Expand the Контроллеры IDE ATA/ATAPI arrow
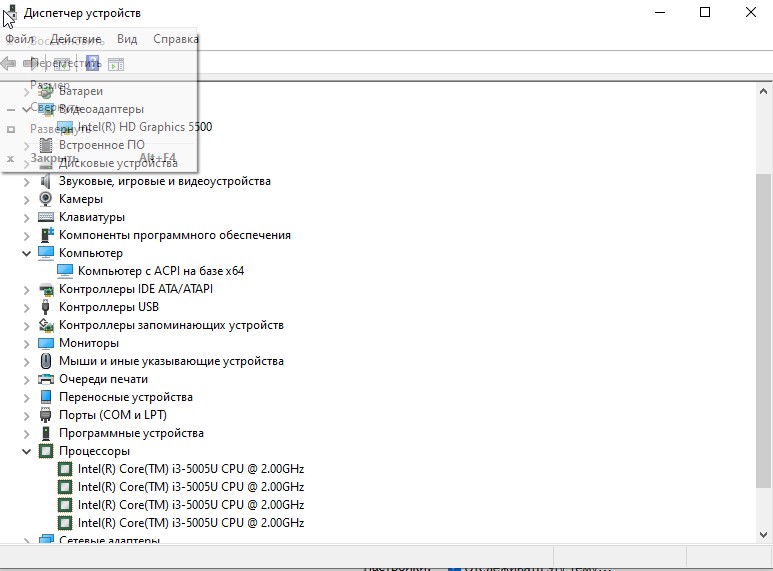Screen dimensions: 773x571 click(27, 290)
